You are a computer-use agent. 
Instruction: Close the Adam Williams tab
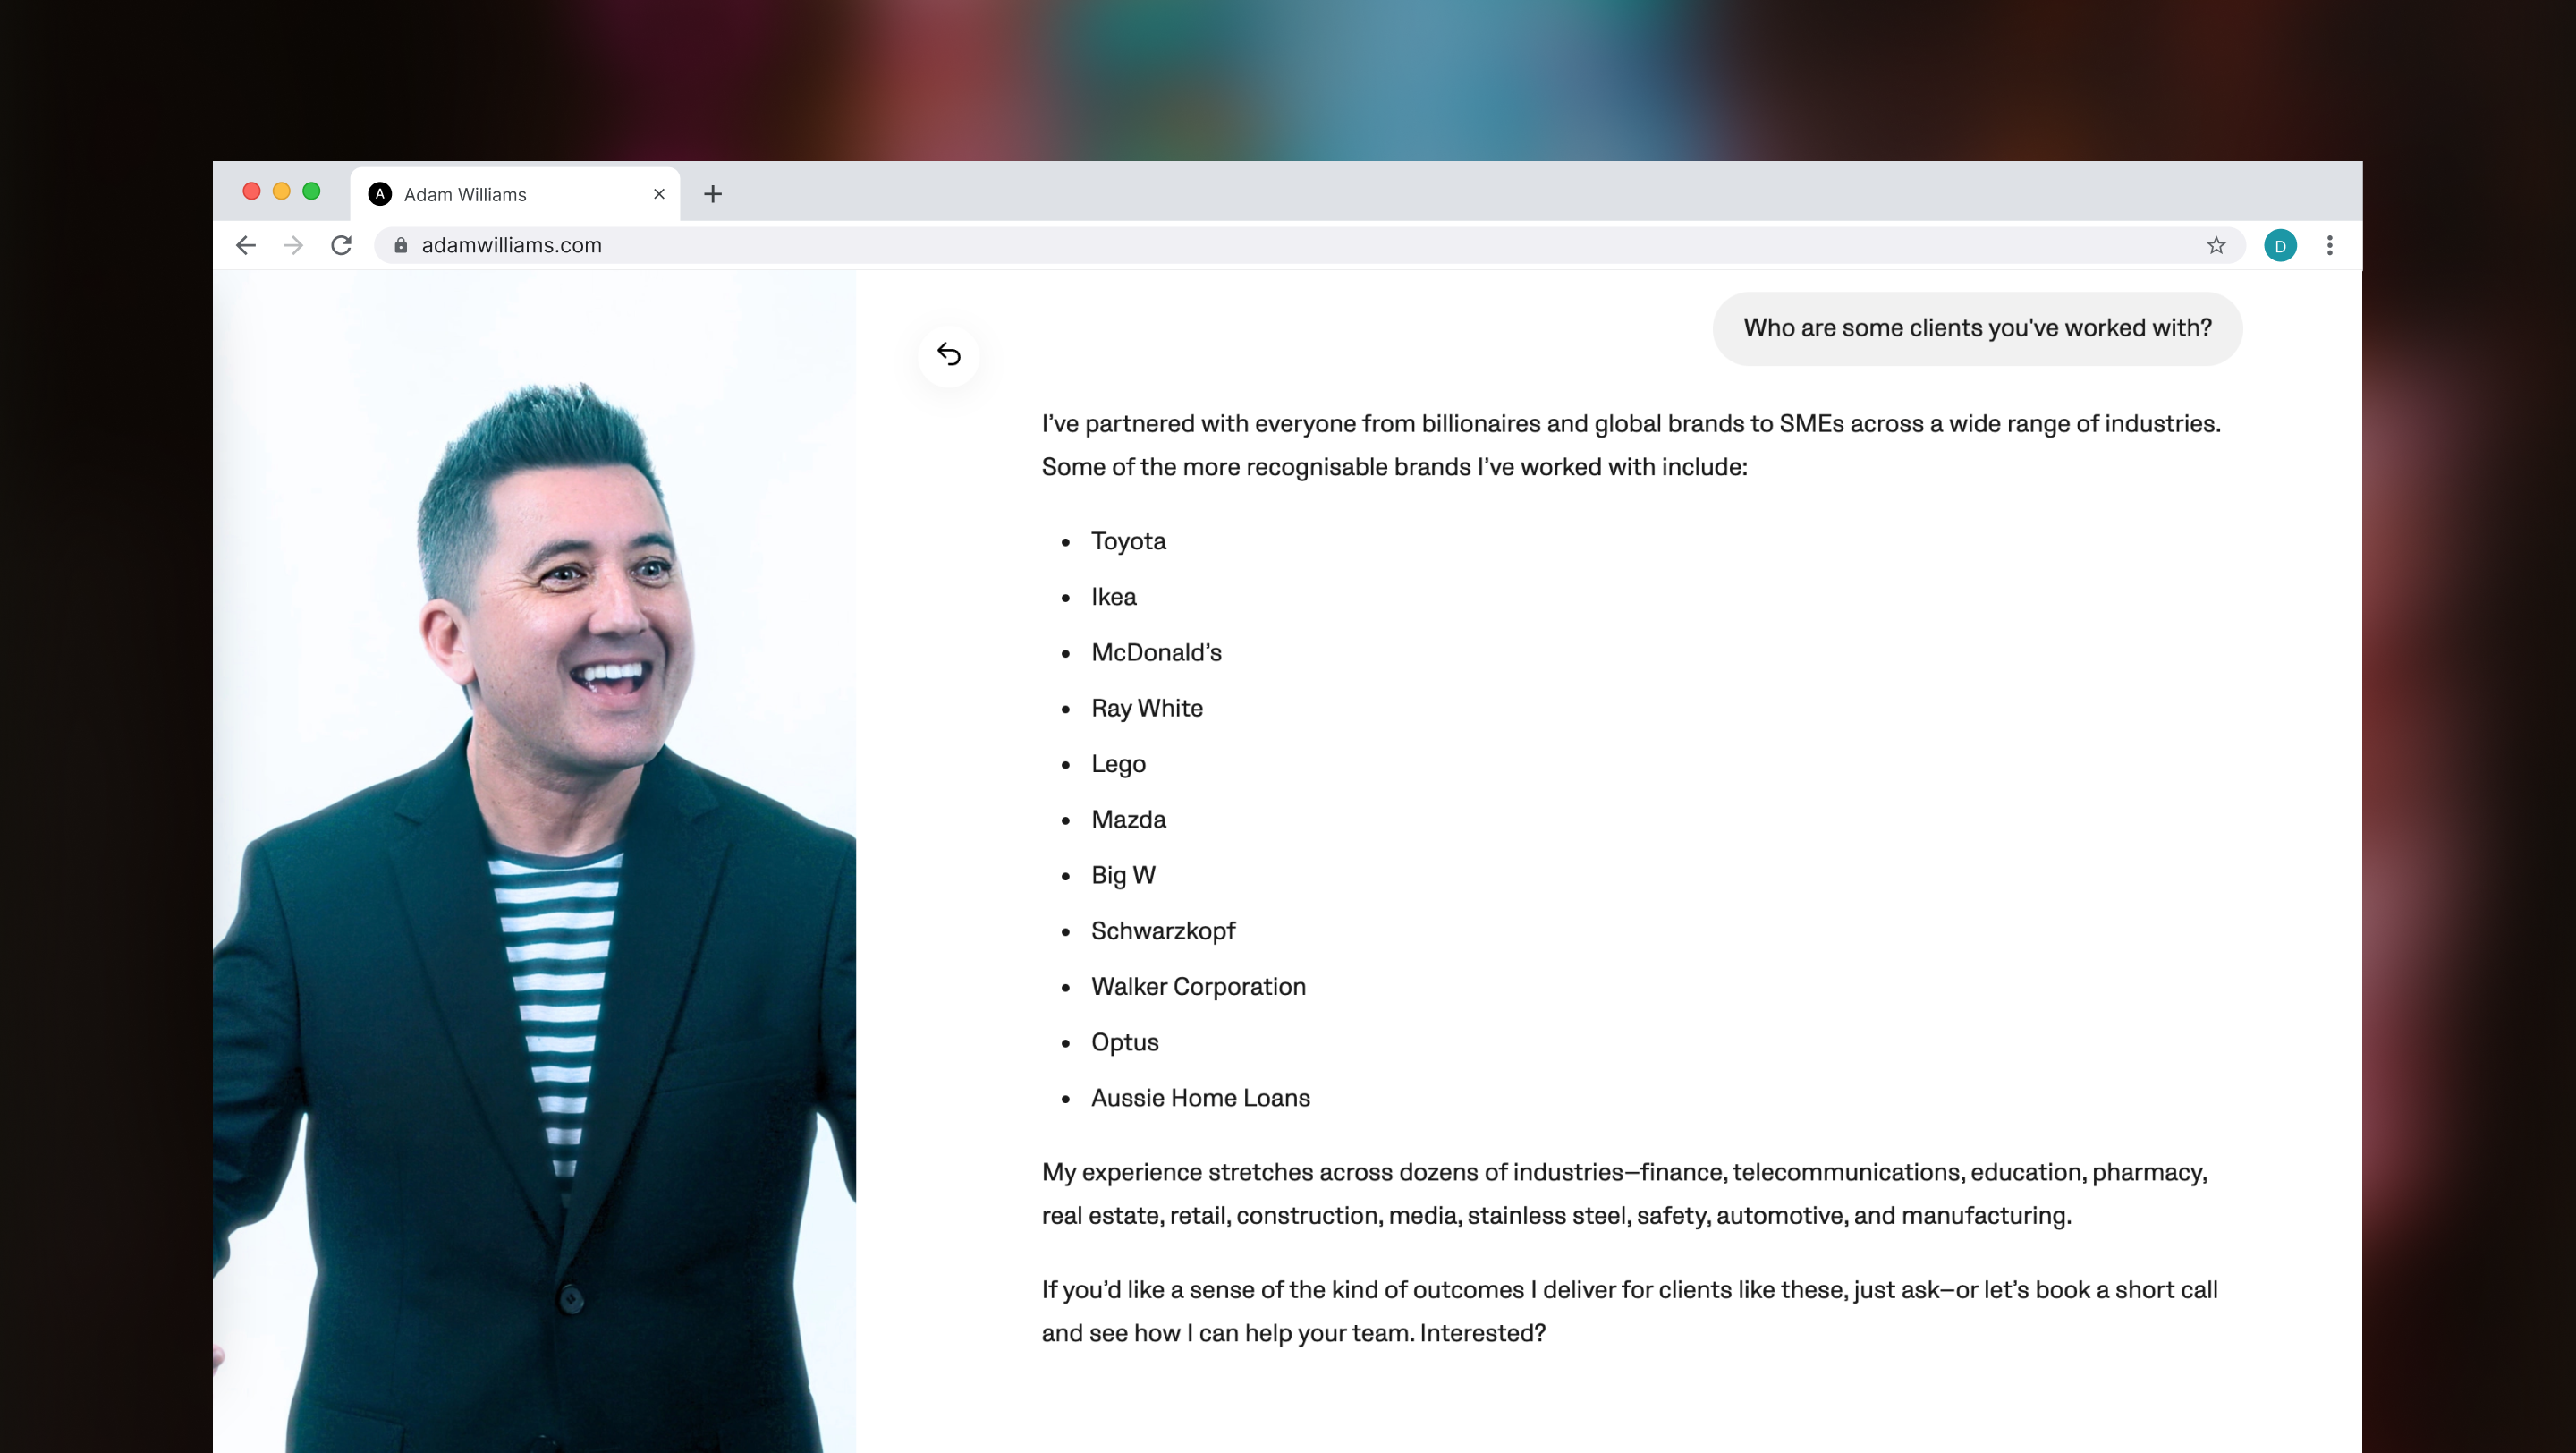tap(658, 194)
